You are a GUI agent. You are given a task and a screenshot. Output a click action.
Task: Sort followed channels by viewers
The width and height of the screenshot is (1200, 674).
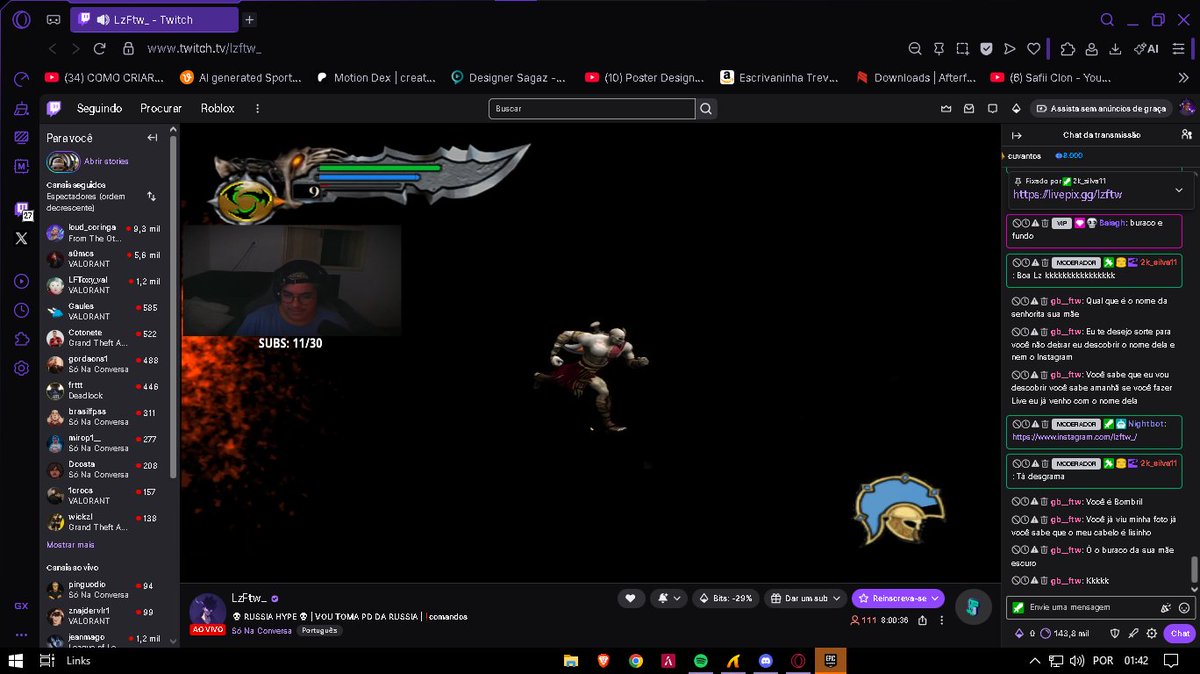pyautogui.click(x=151, y=196)
